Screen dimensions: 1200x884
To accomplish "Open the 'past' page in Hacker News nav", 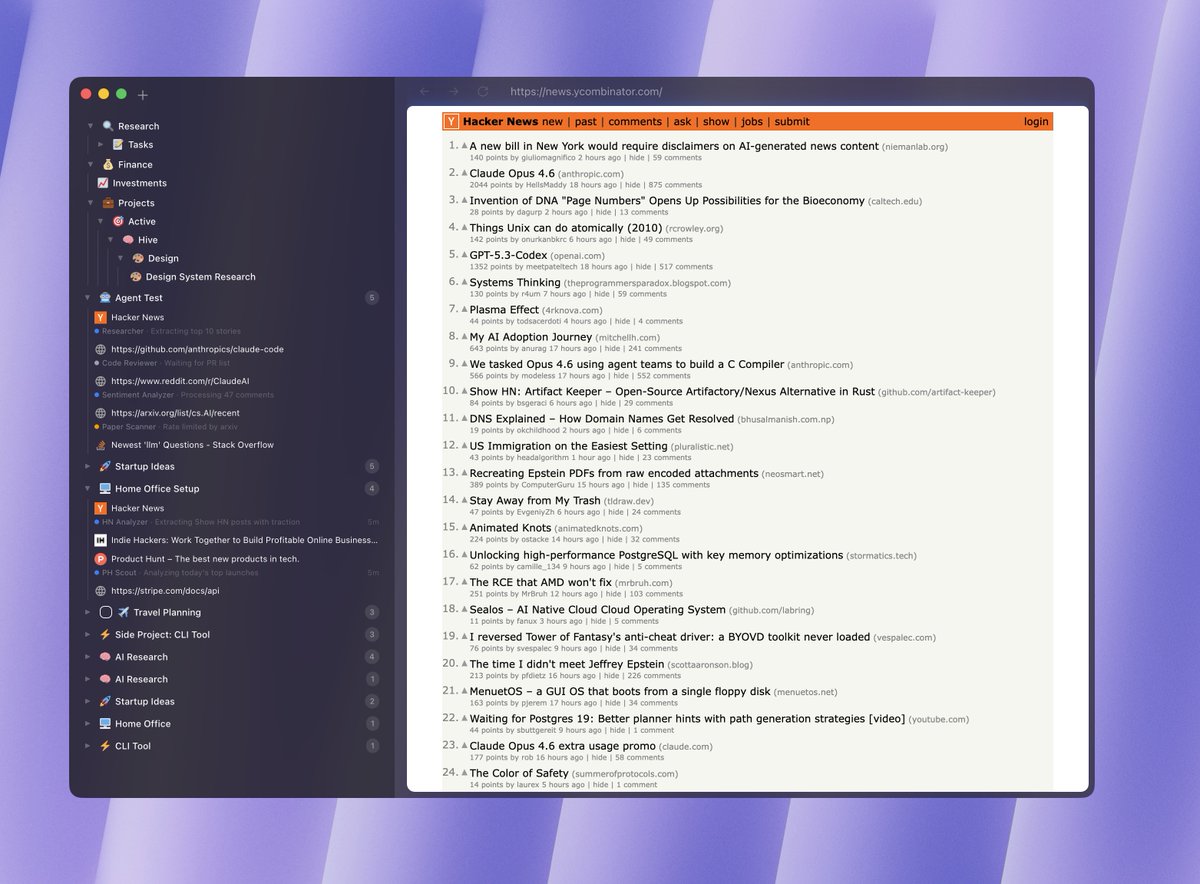I will point(586,122).
